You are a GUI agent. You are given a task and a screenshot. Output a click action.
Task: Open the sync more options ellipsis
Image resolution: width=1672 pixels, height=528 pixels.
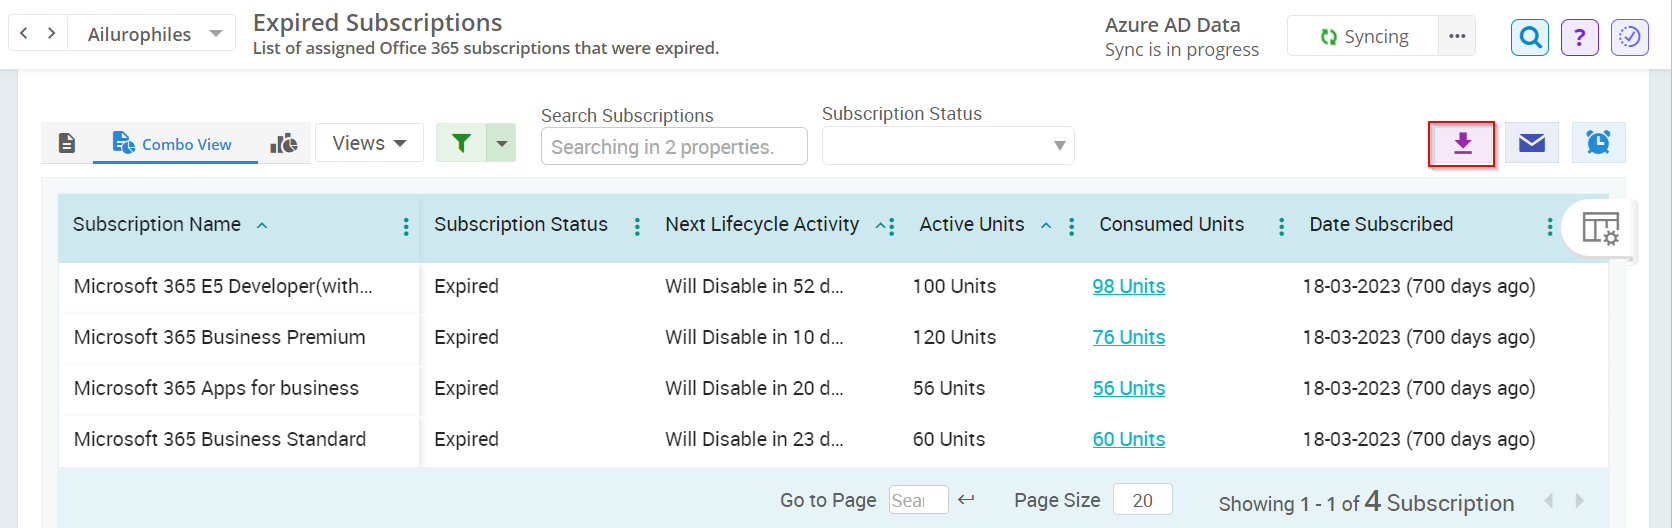click(x=1457, y=37)
